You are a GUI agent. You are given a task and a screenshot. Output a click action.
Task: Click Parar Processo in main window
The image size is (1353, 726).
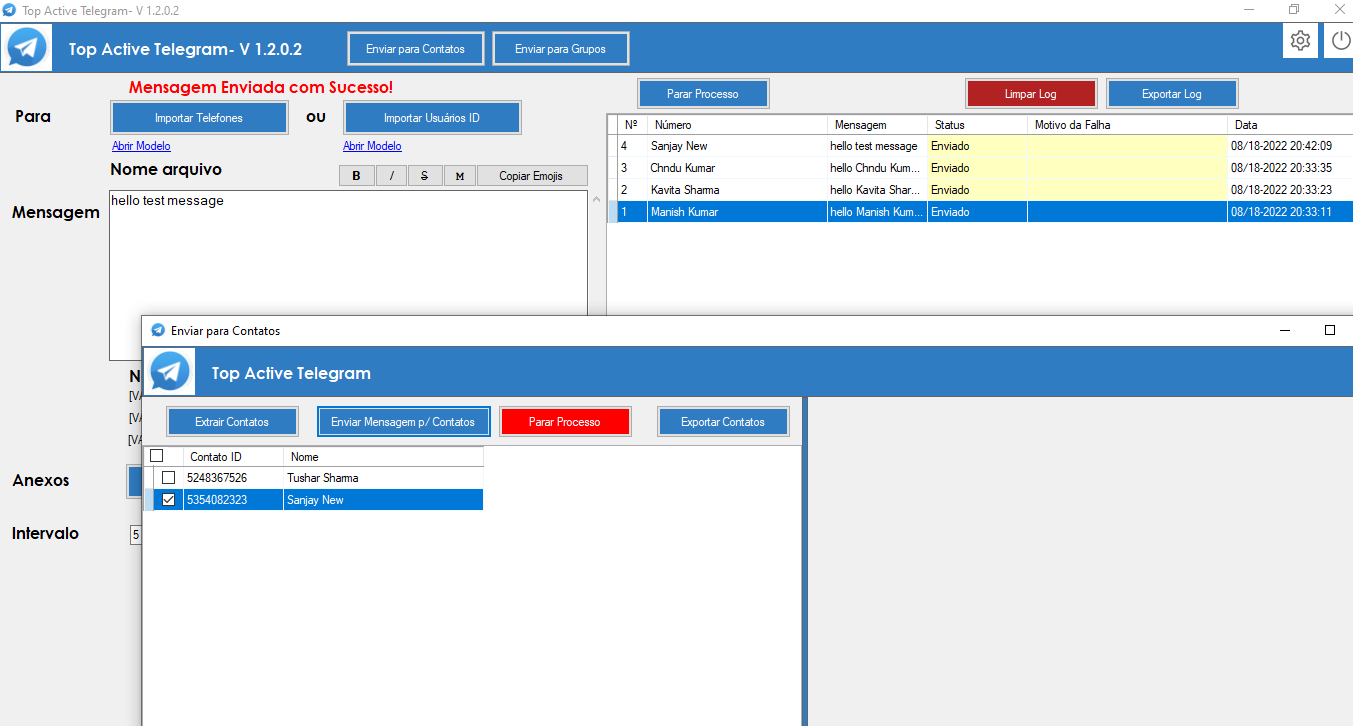click(x=703, y=94)
